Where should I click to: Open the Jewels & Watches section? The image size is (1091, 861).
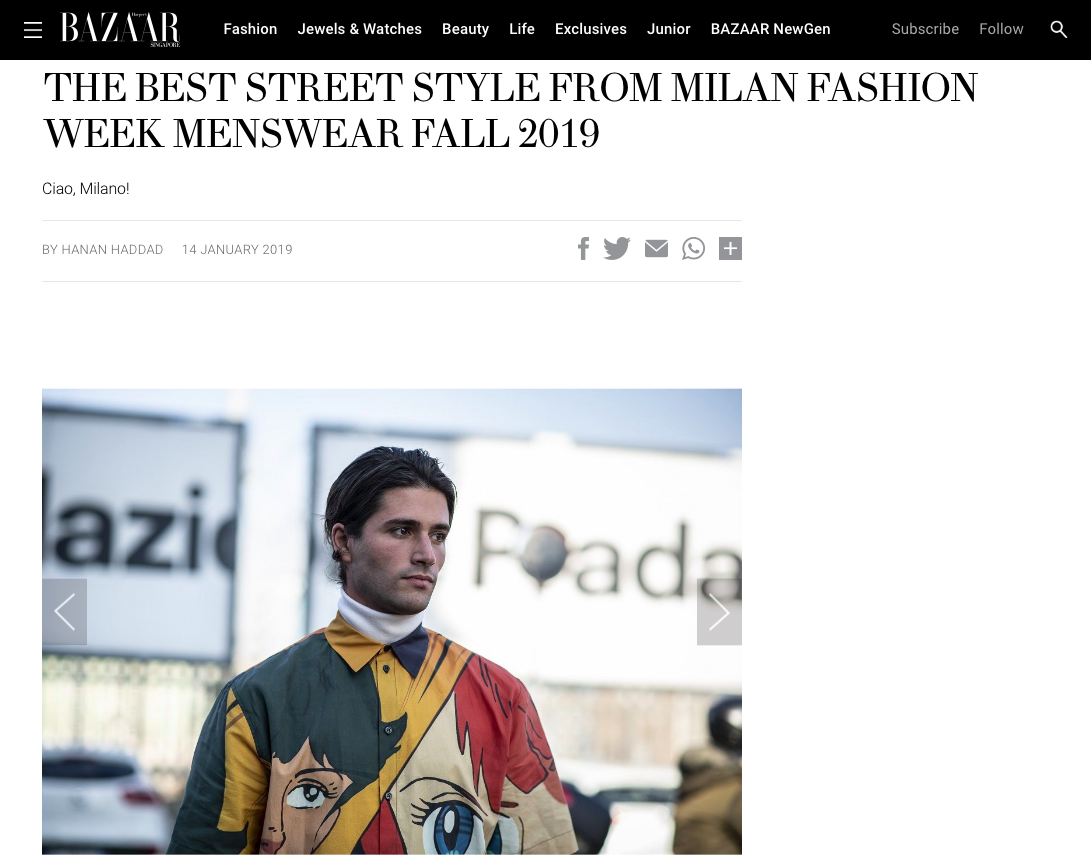coord(359,29)
